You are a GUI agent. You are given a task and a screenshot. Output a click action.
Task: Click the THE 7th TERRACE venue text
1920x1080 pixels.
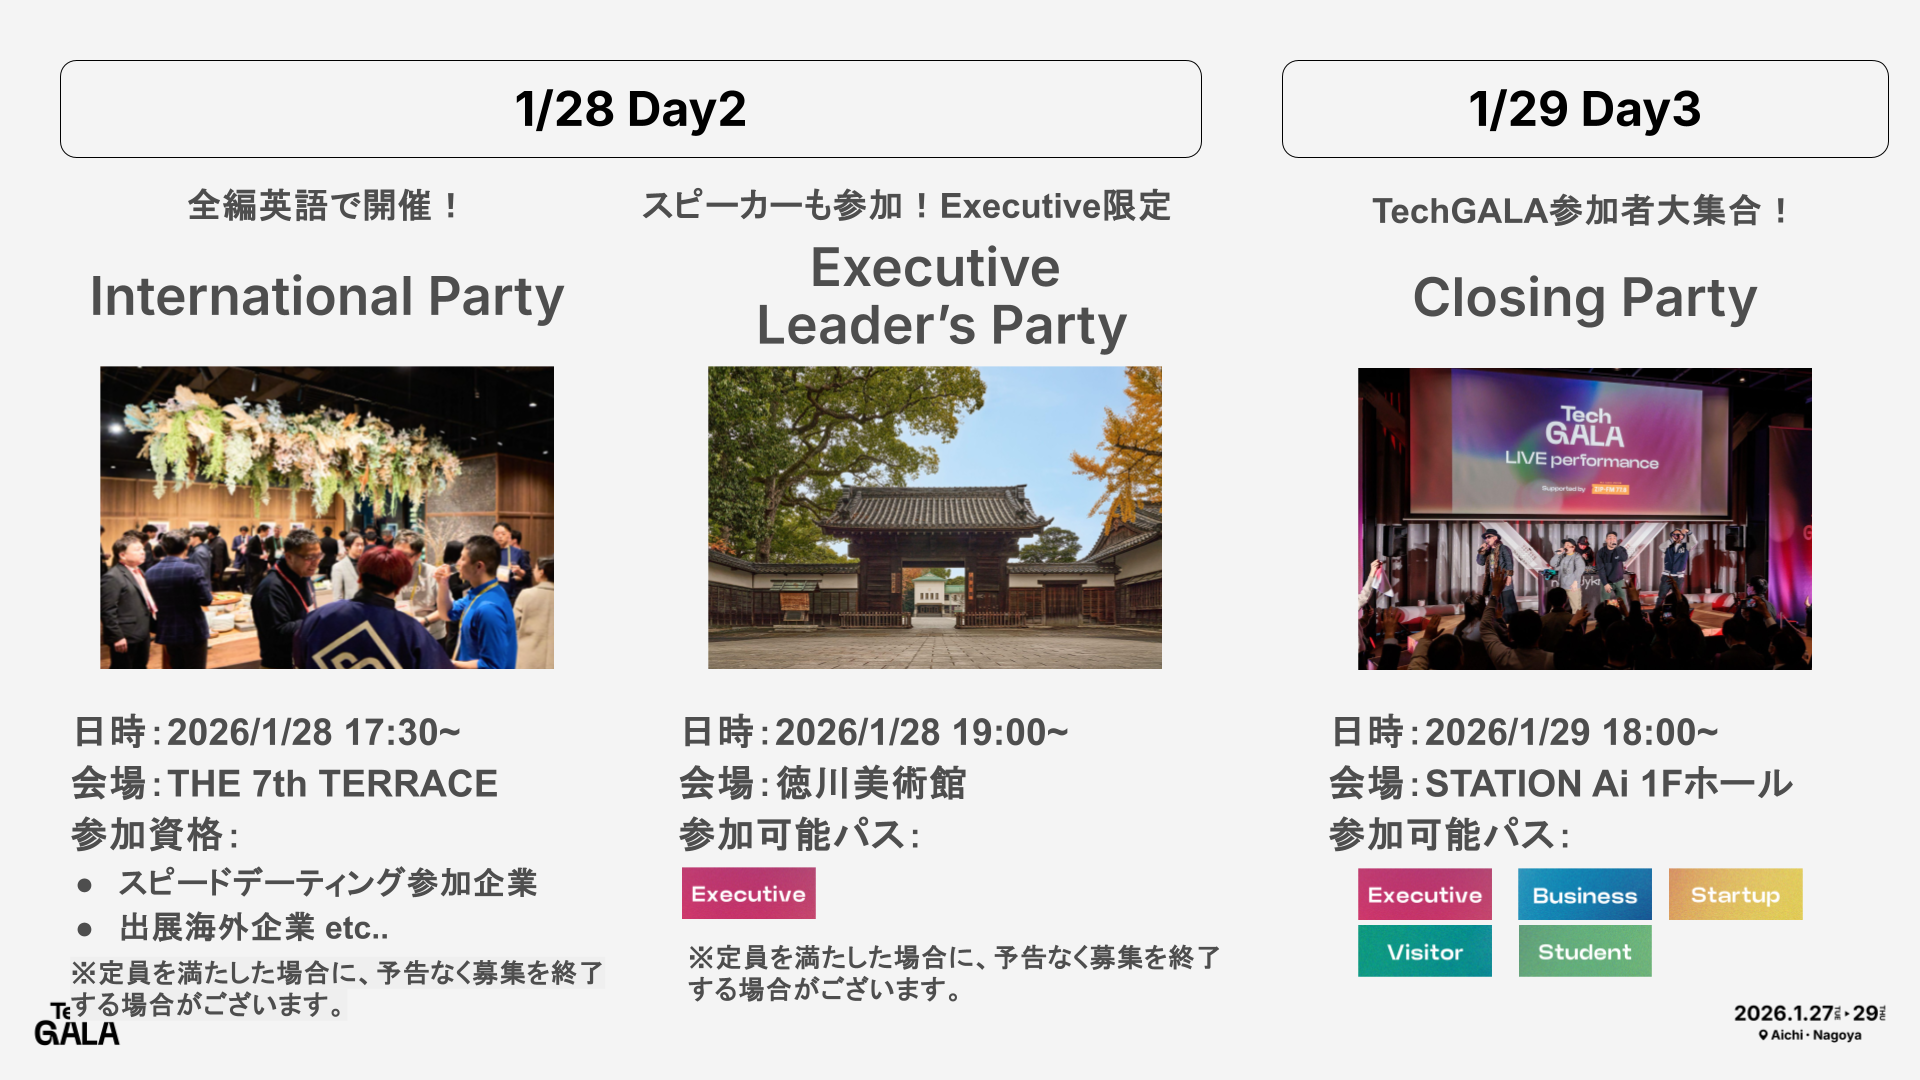coord(332,784)
